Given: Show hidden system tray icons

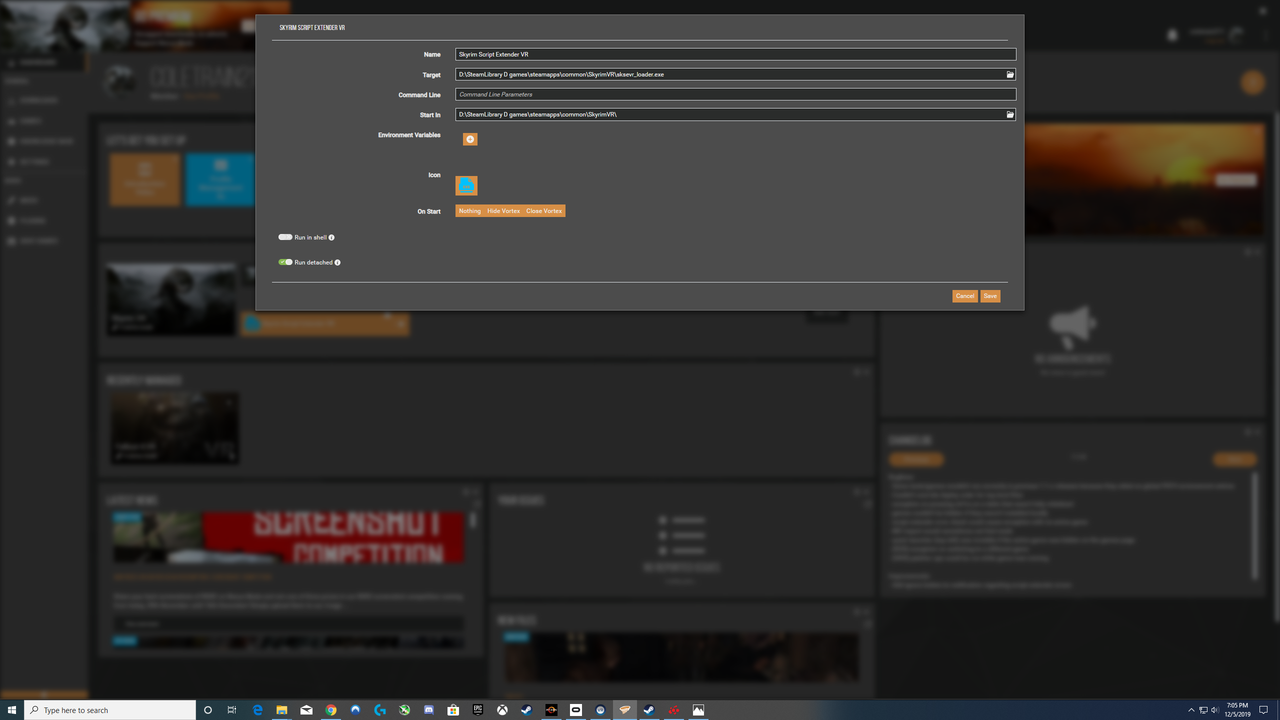Looking at the screenshot, I should [x=1191, y=710].
